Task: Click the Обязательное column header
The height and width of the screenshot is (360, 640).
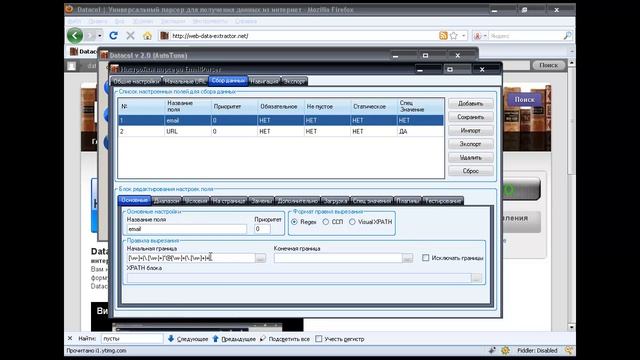Action: click(281, 107)
